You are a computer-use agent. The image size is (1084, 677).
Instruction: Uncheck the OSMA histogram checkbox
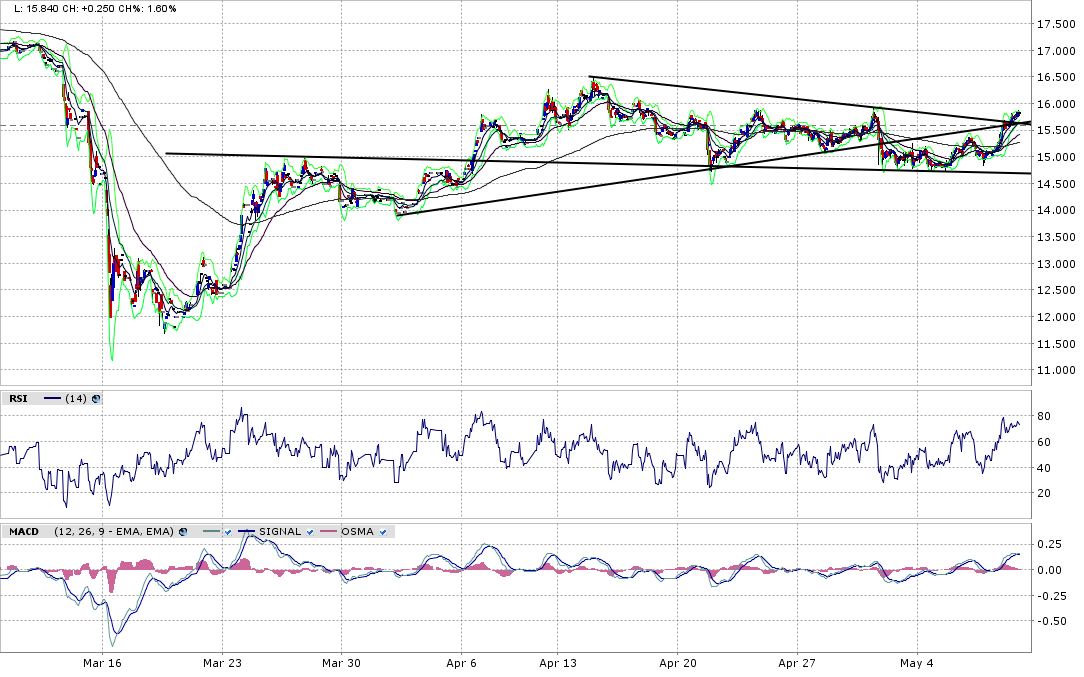pos(384,531)
